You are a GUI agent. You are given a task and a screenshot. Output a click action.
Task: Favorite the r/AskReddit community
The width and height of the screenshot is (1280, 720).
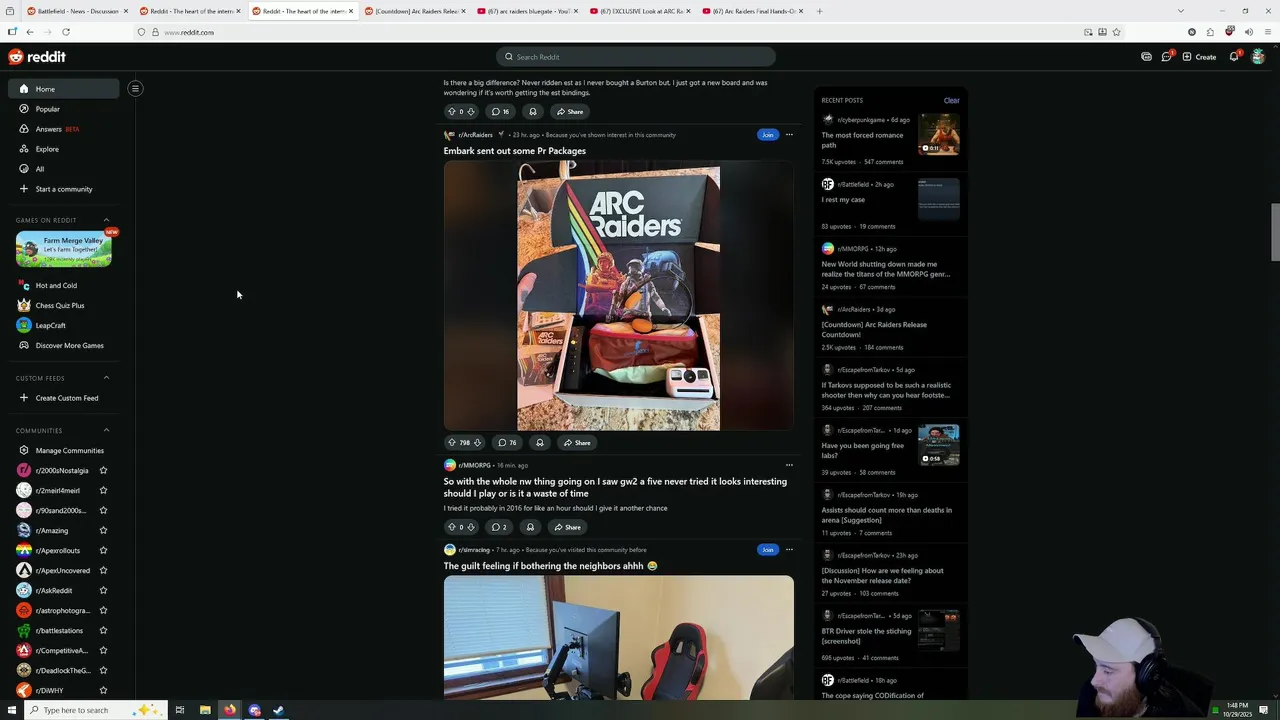[x=103, y=590]
